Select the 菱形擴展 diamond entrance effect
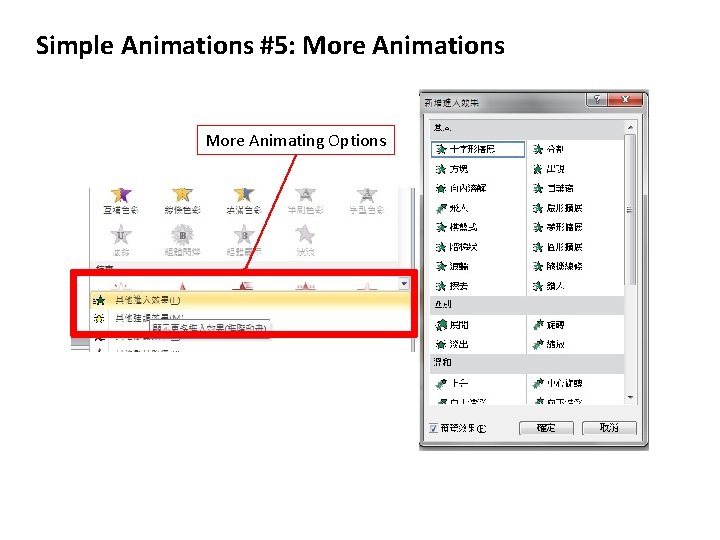Image resolution: width=720 pixels, height=540 pixels. coord(557,227)
